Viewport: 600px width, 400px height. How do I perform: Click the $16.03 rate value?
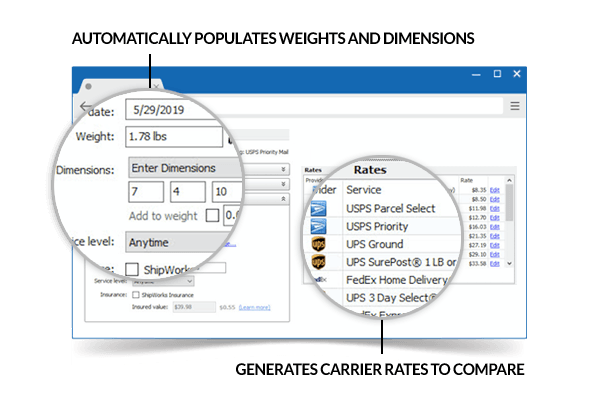point(478,227)
